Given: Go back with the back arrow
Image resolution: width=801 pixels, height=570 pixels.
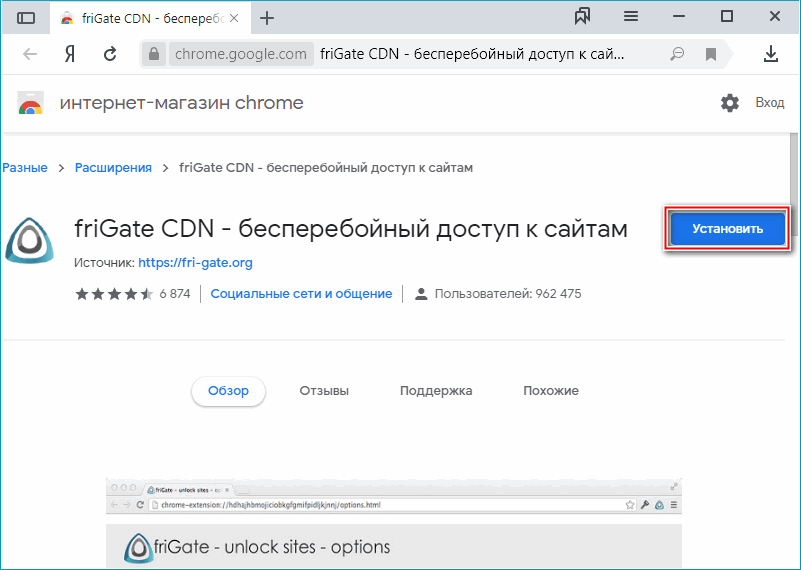Looking at the screenshot, I should [x=30, y=54].
